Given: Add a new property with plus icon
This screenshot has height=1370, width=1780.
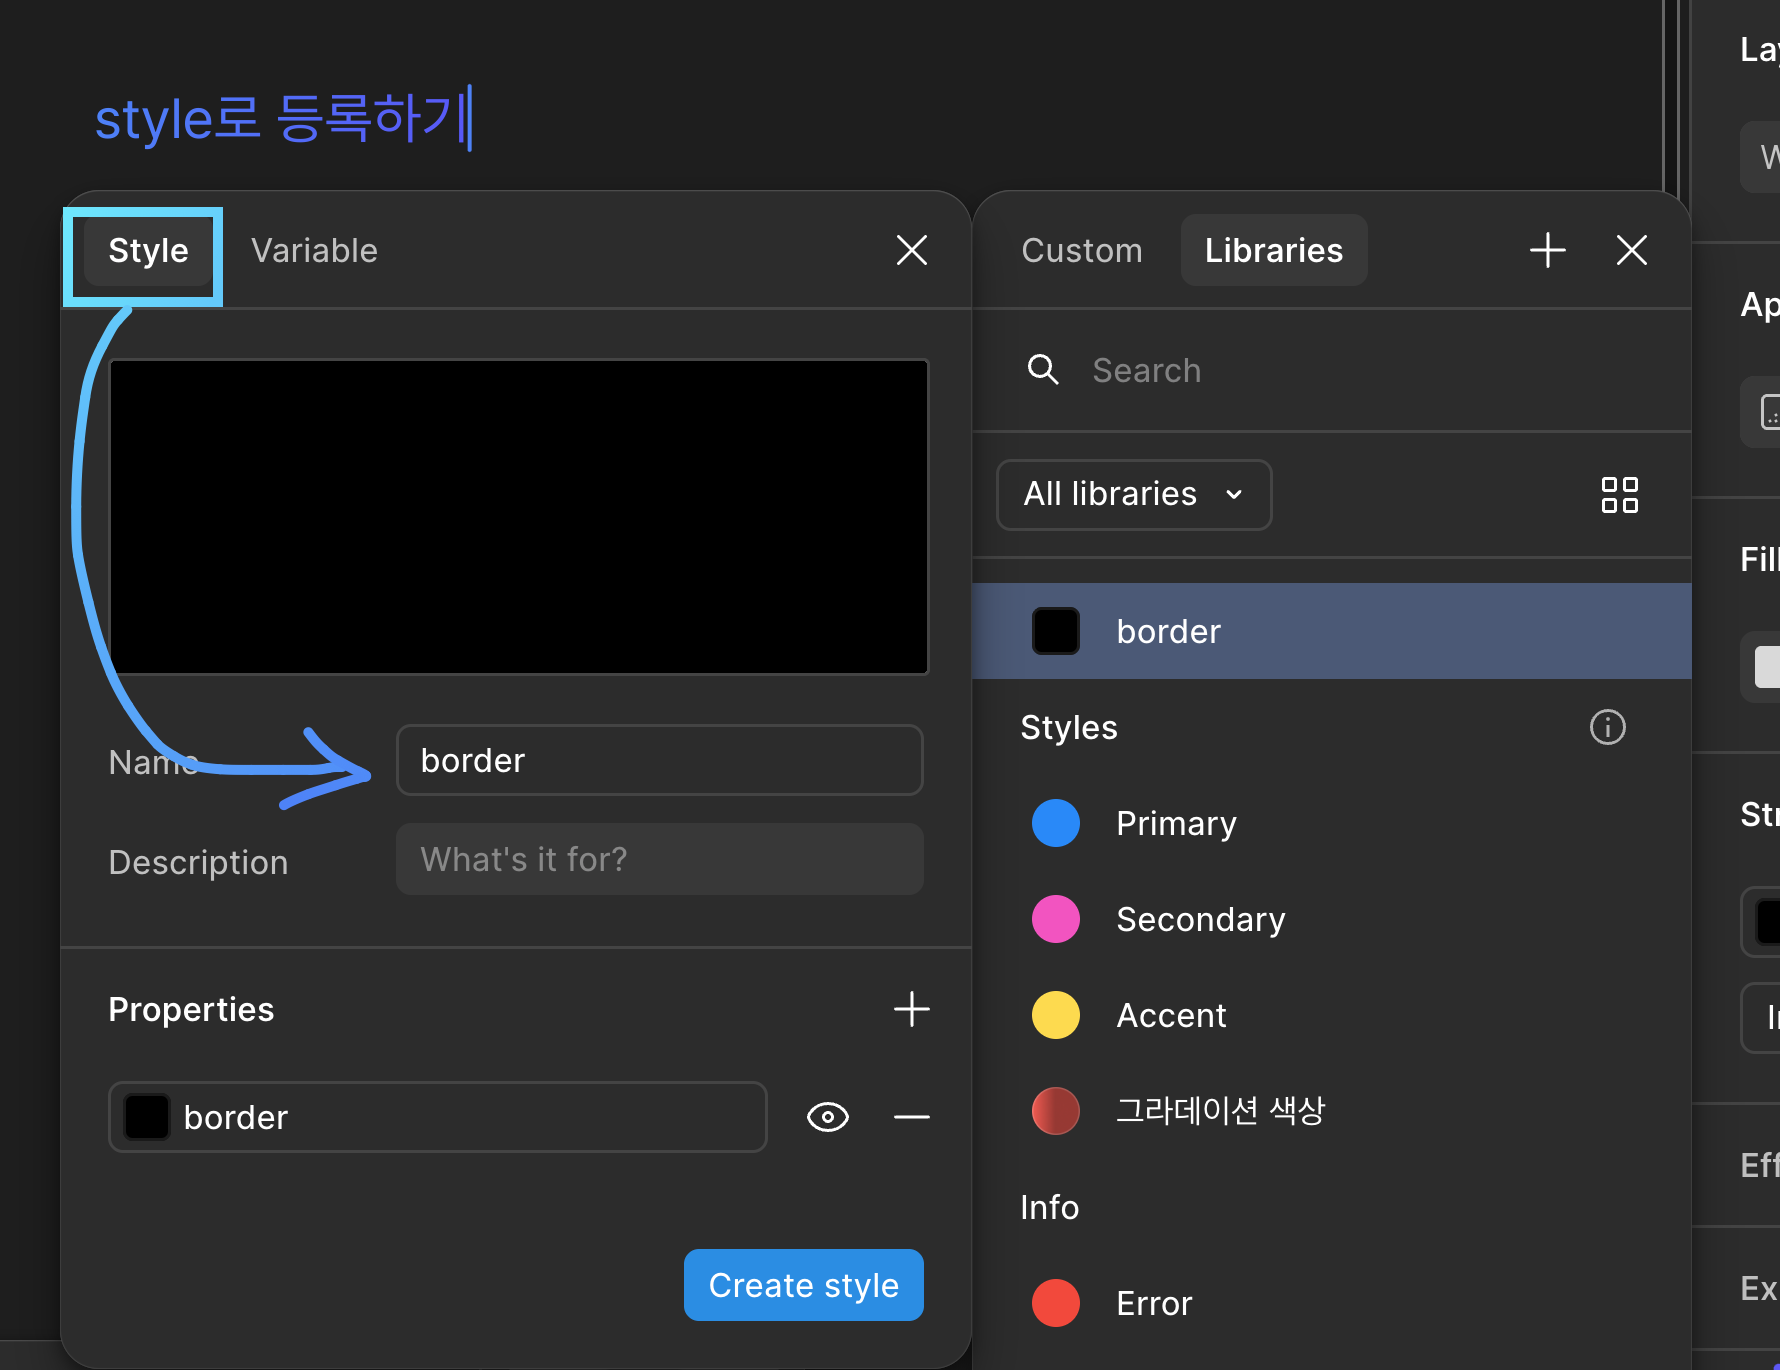Looking at the screenshot, I should coord(911,1009).
